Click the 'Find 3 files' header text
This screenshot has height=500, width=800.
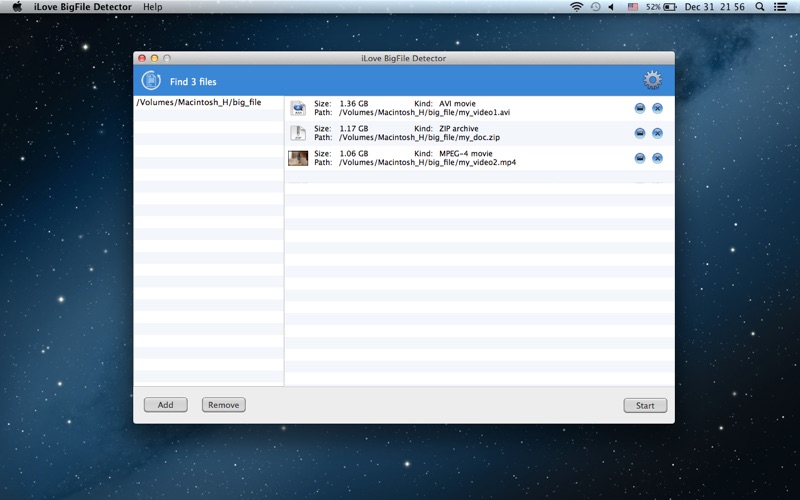coord(193,82)
